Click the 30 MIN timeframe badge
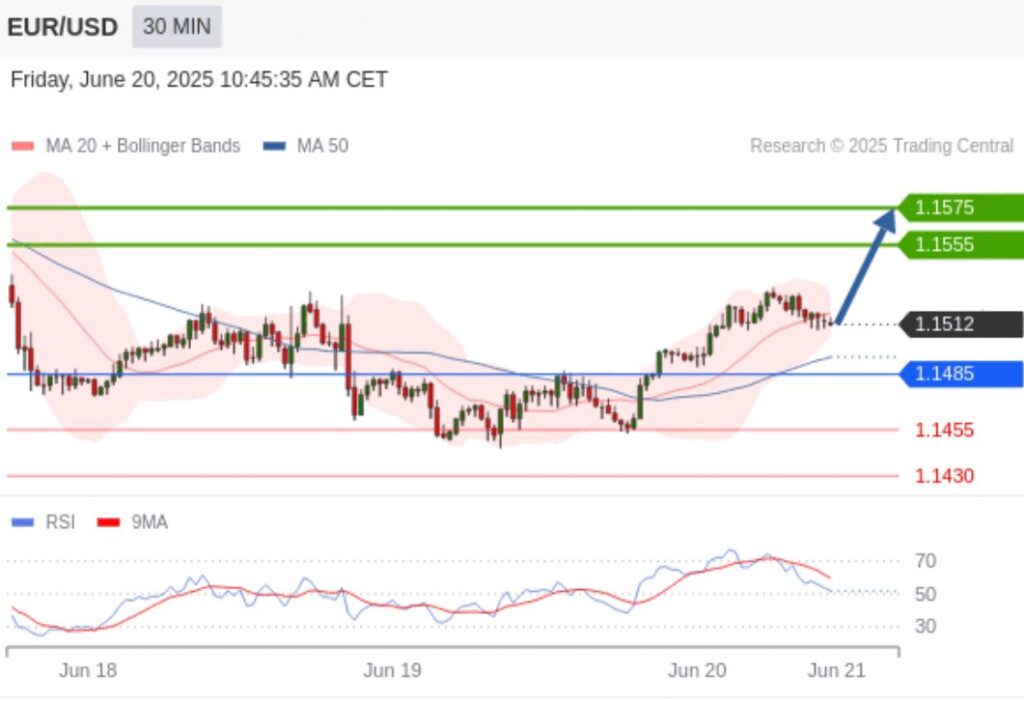Image resolution: width=1024 pixels, height=701 pixels. pos(176,27)
